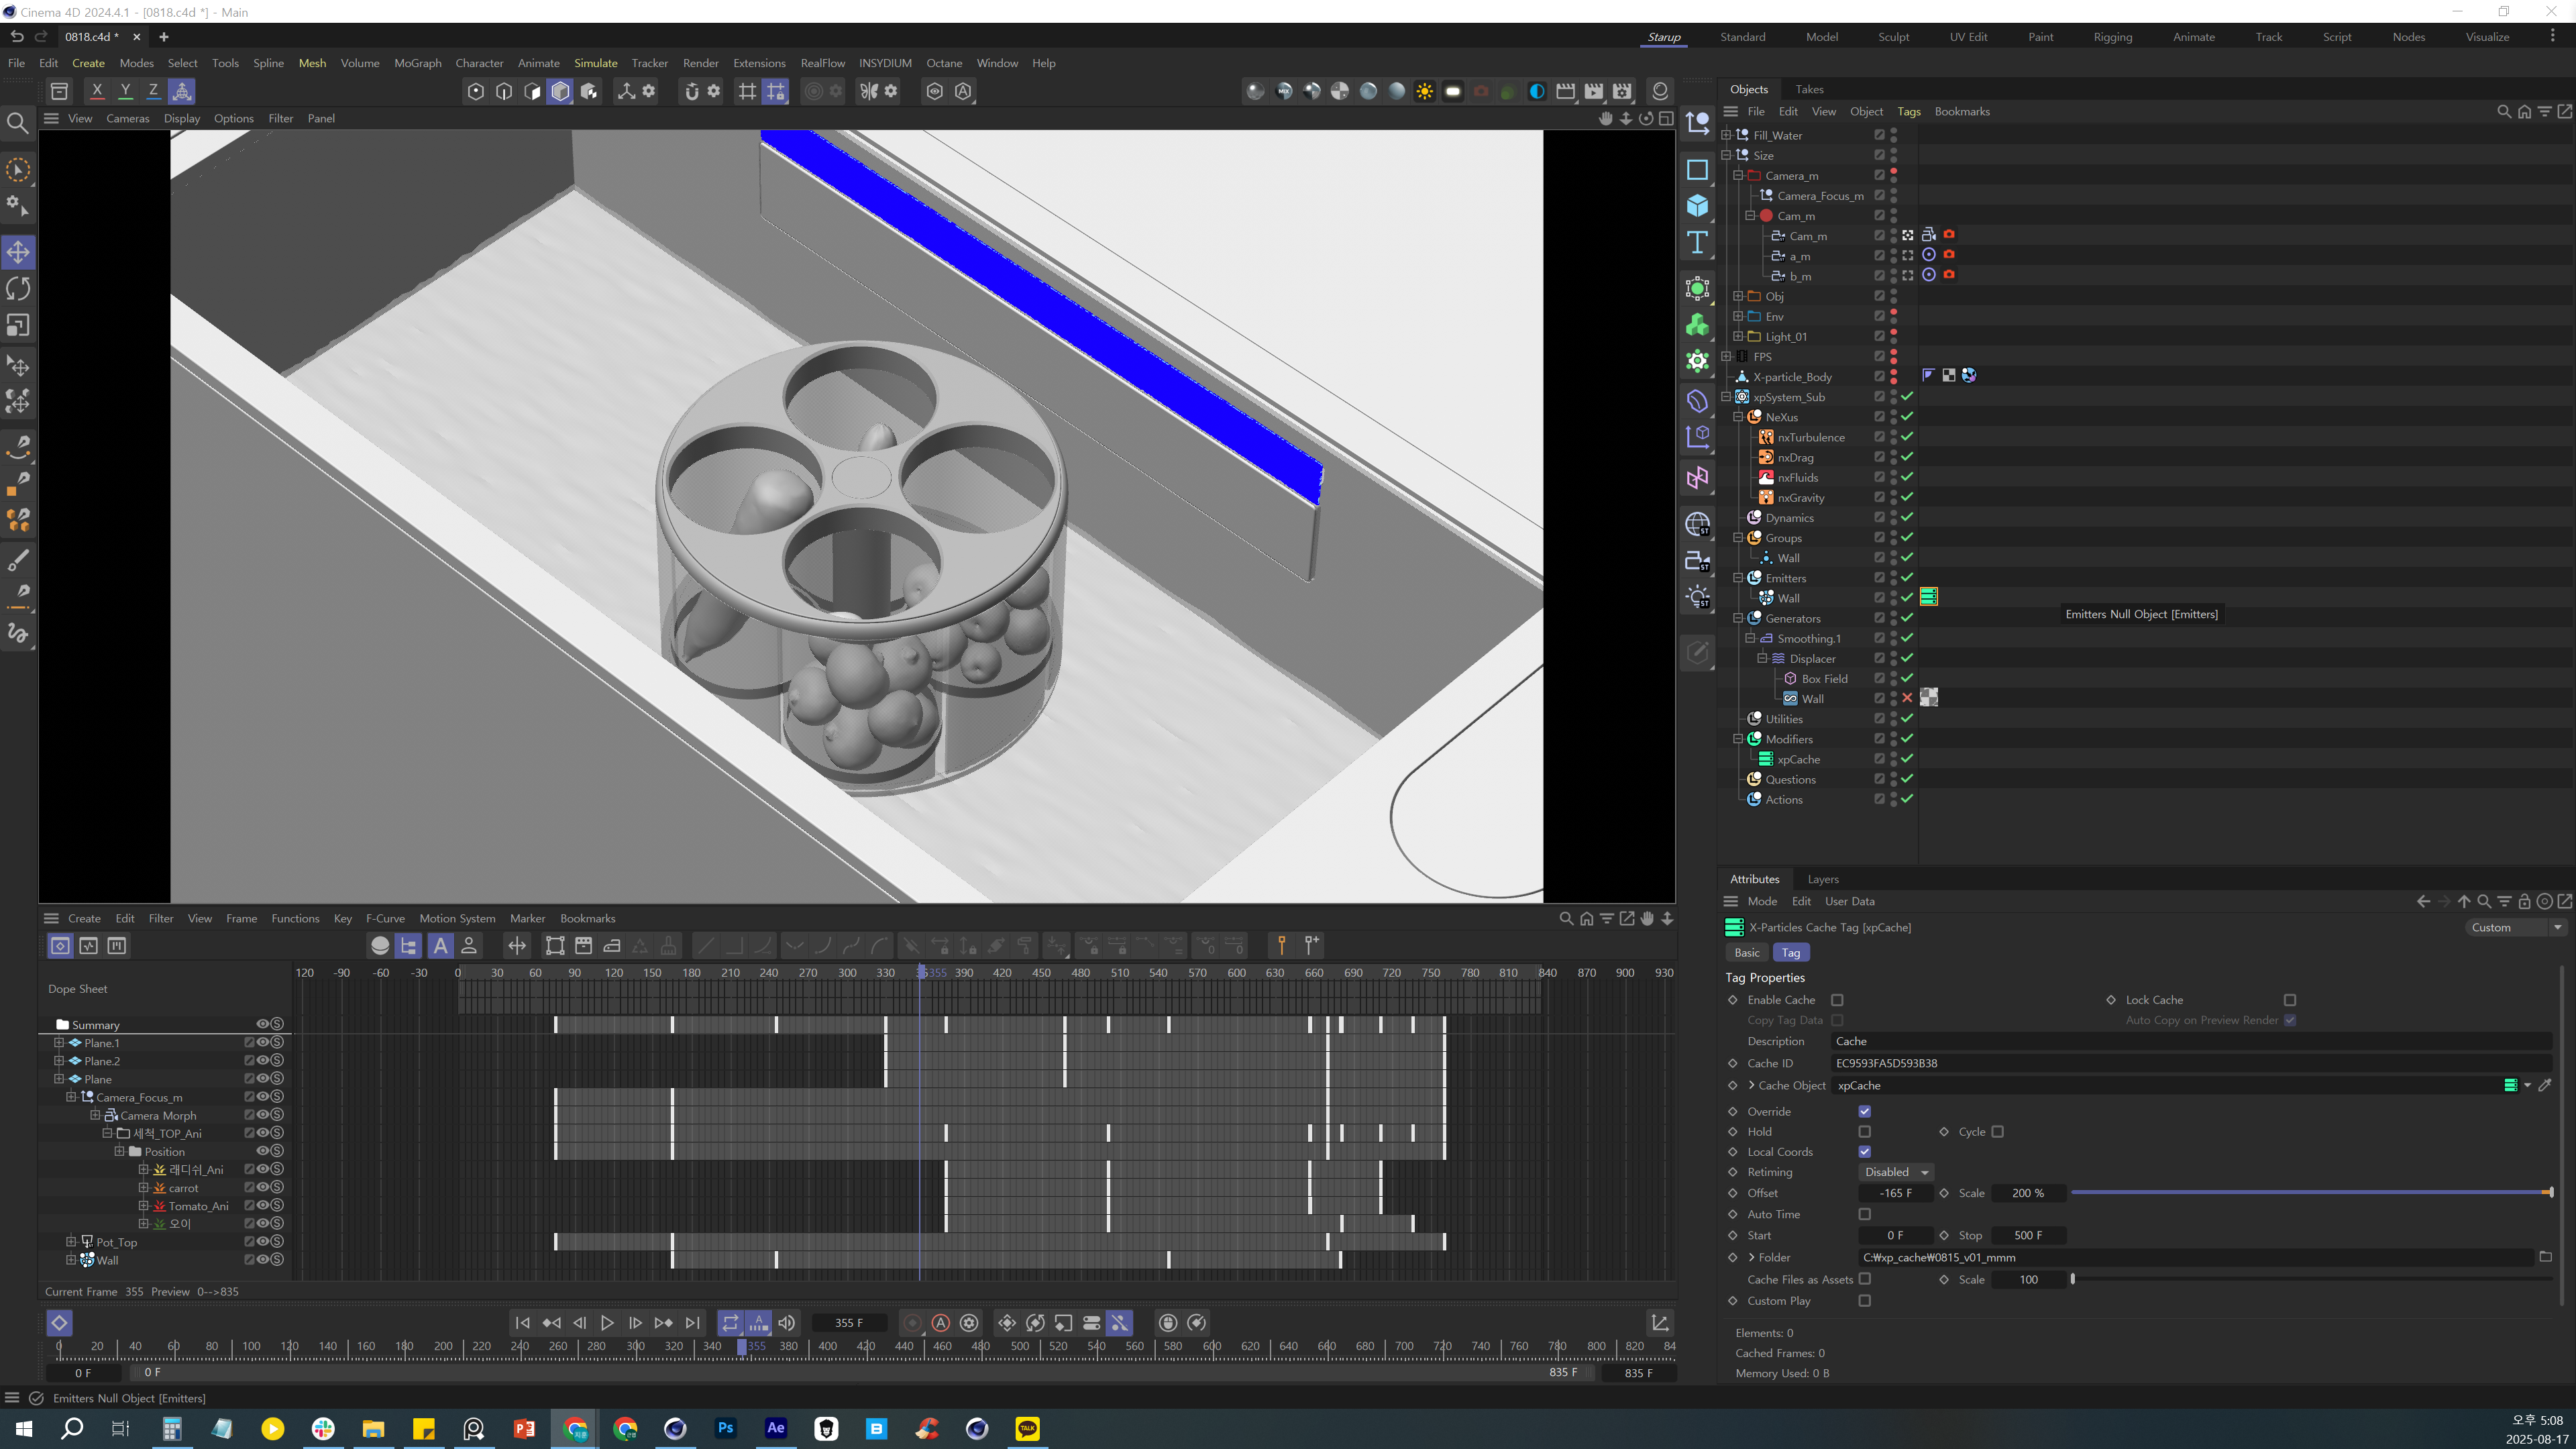Switch to the Layers tab
The height and width of the screenshot is (1449, 2576).
[x=1823, y=879]
